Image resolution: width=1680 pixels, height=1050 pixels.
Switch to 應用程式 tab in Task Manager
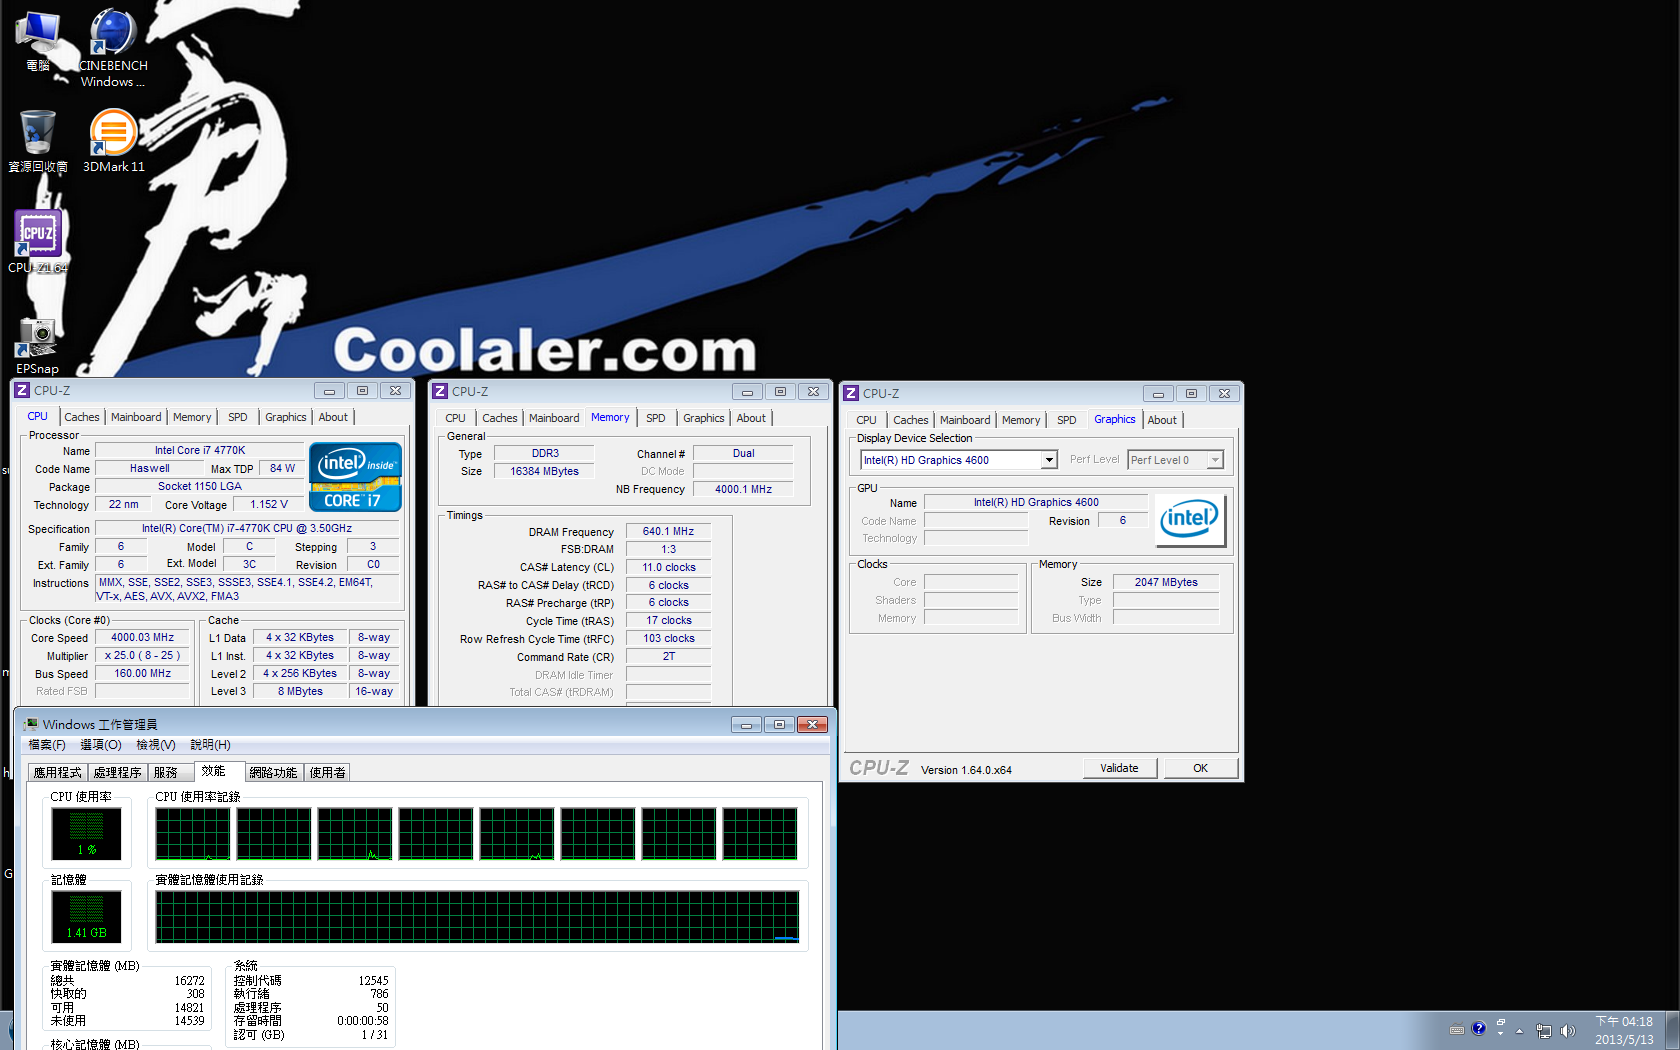[x=58, y=772]
